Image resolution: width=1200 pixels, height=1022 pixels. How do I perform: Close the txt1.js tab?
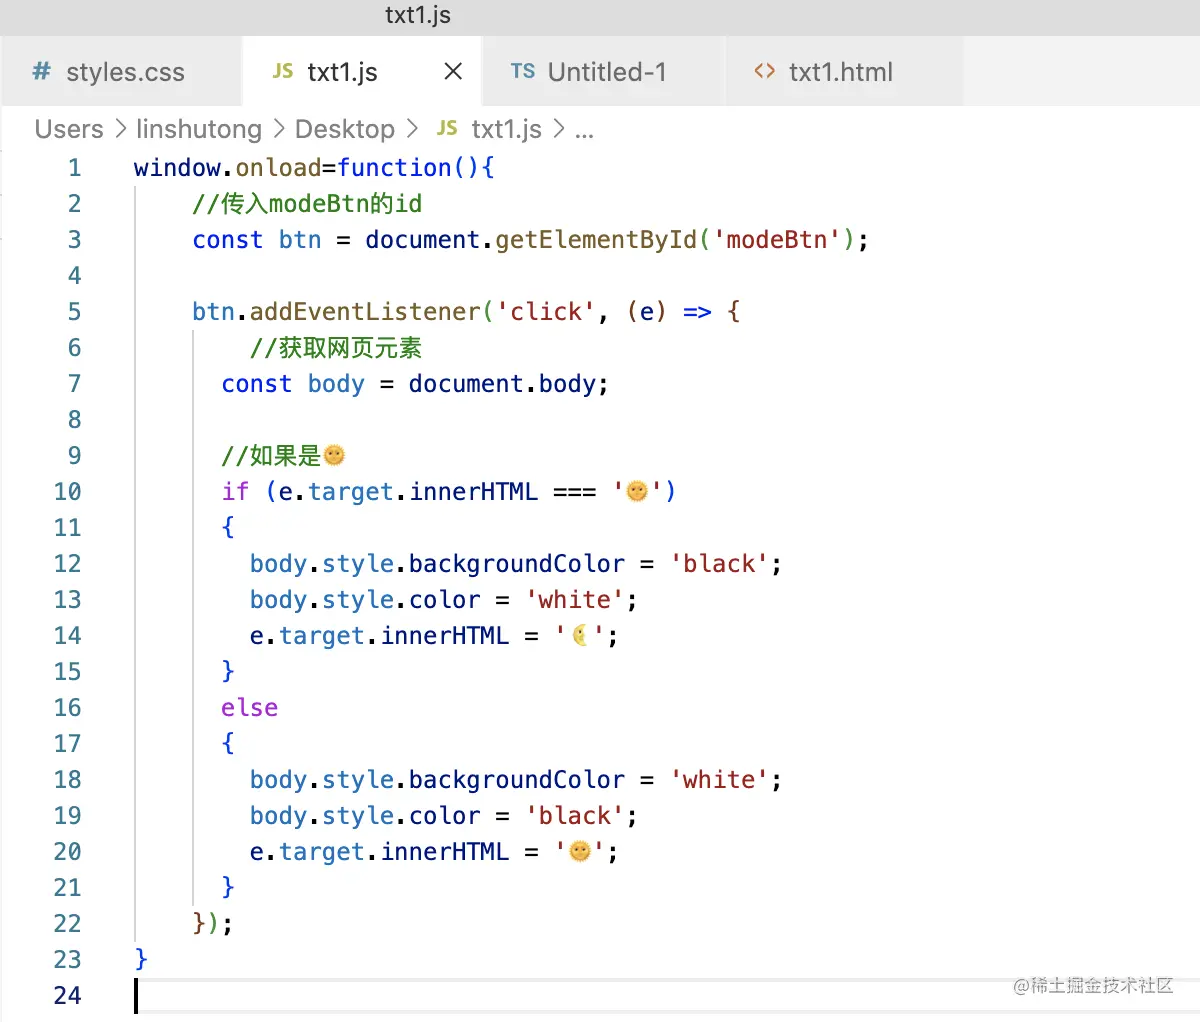(452, 71)
